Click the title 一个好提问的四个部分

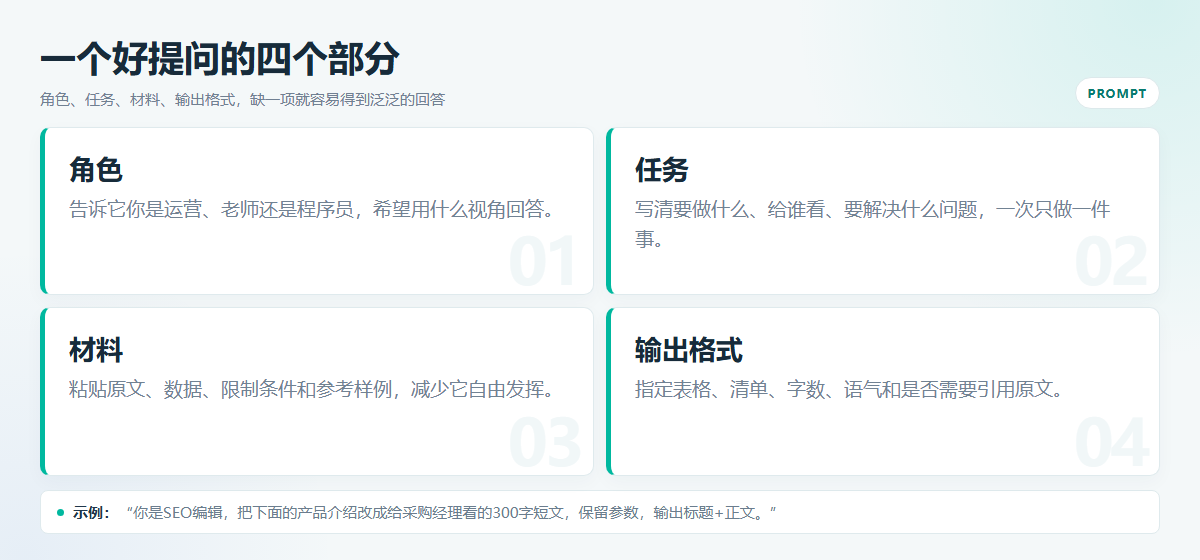click(219, 59)
